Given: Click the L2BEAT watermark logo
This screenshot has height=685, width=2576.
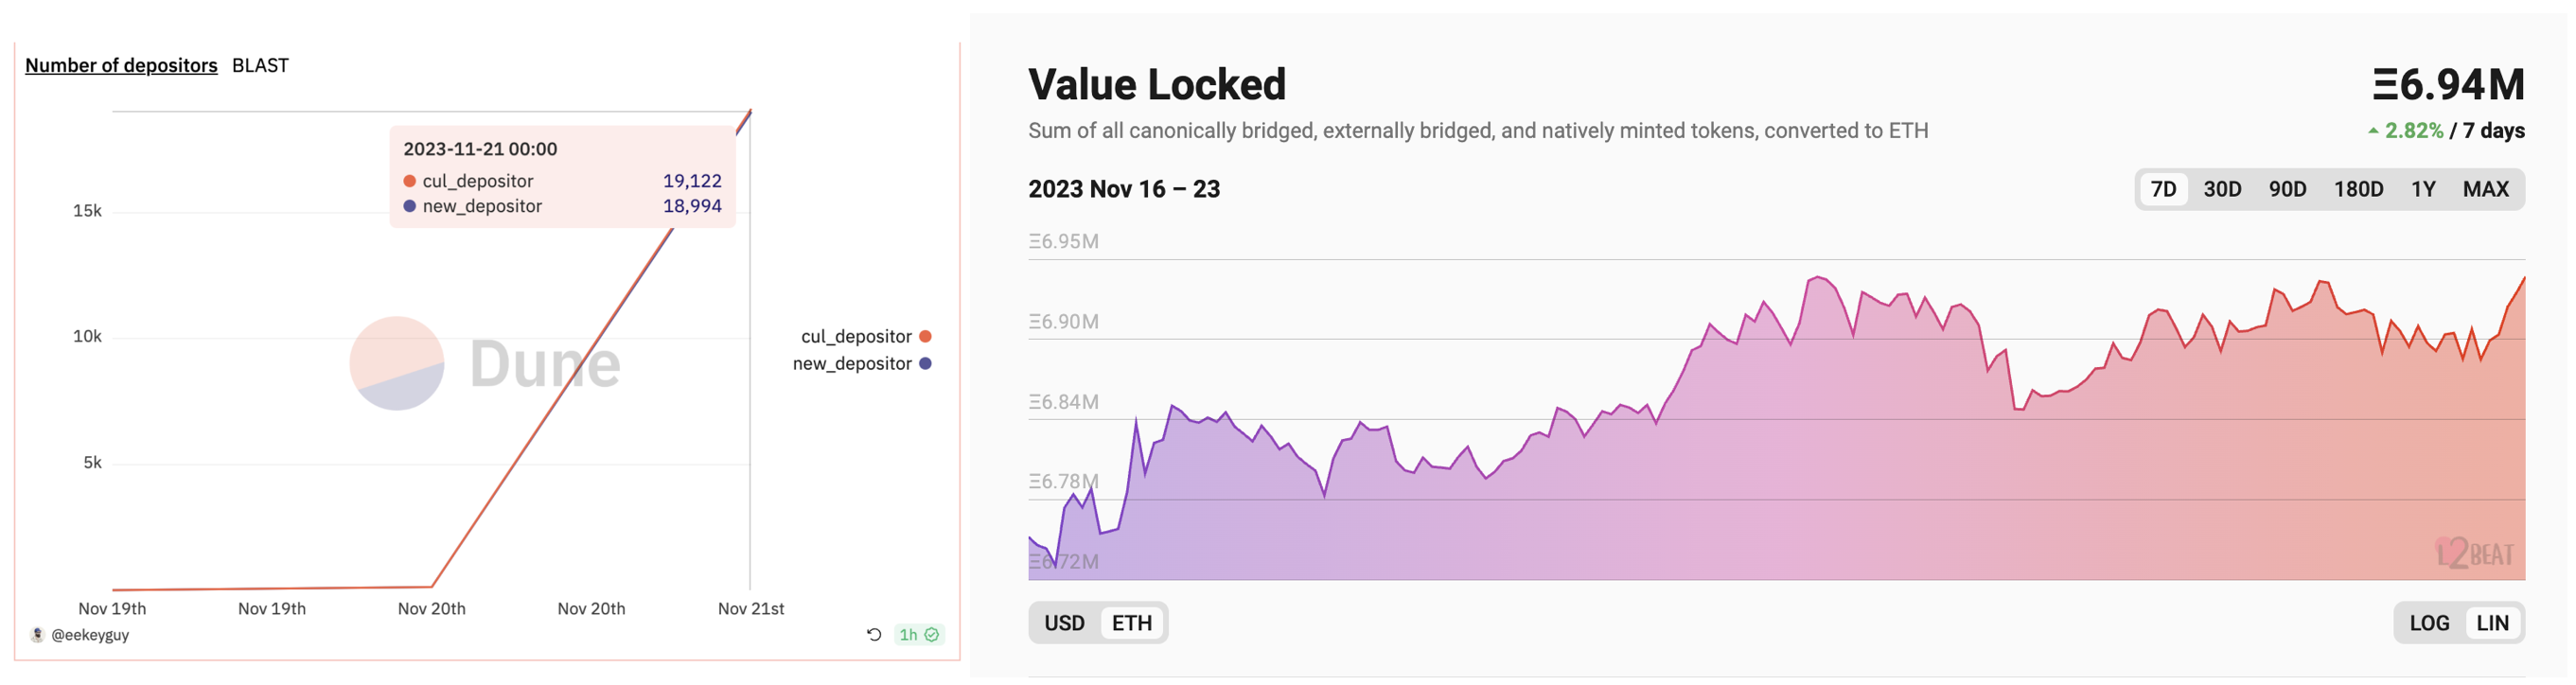Looking at the screenshot, I should [x=2473, y=553].
